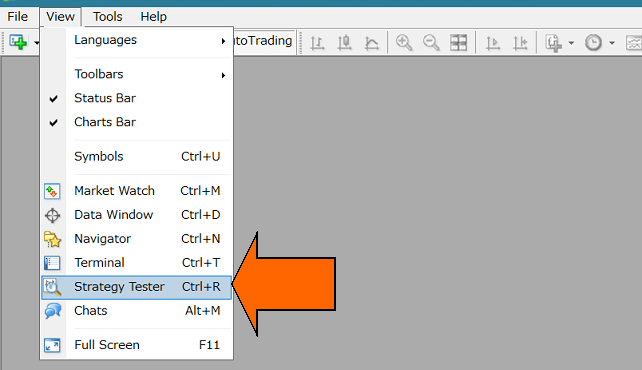Open the Navigator panel
The width and height of the screenshot is (642, 370).
click(x=137, y=239)
